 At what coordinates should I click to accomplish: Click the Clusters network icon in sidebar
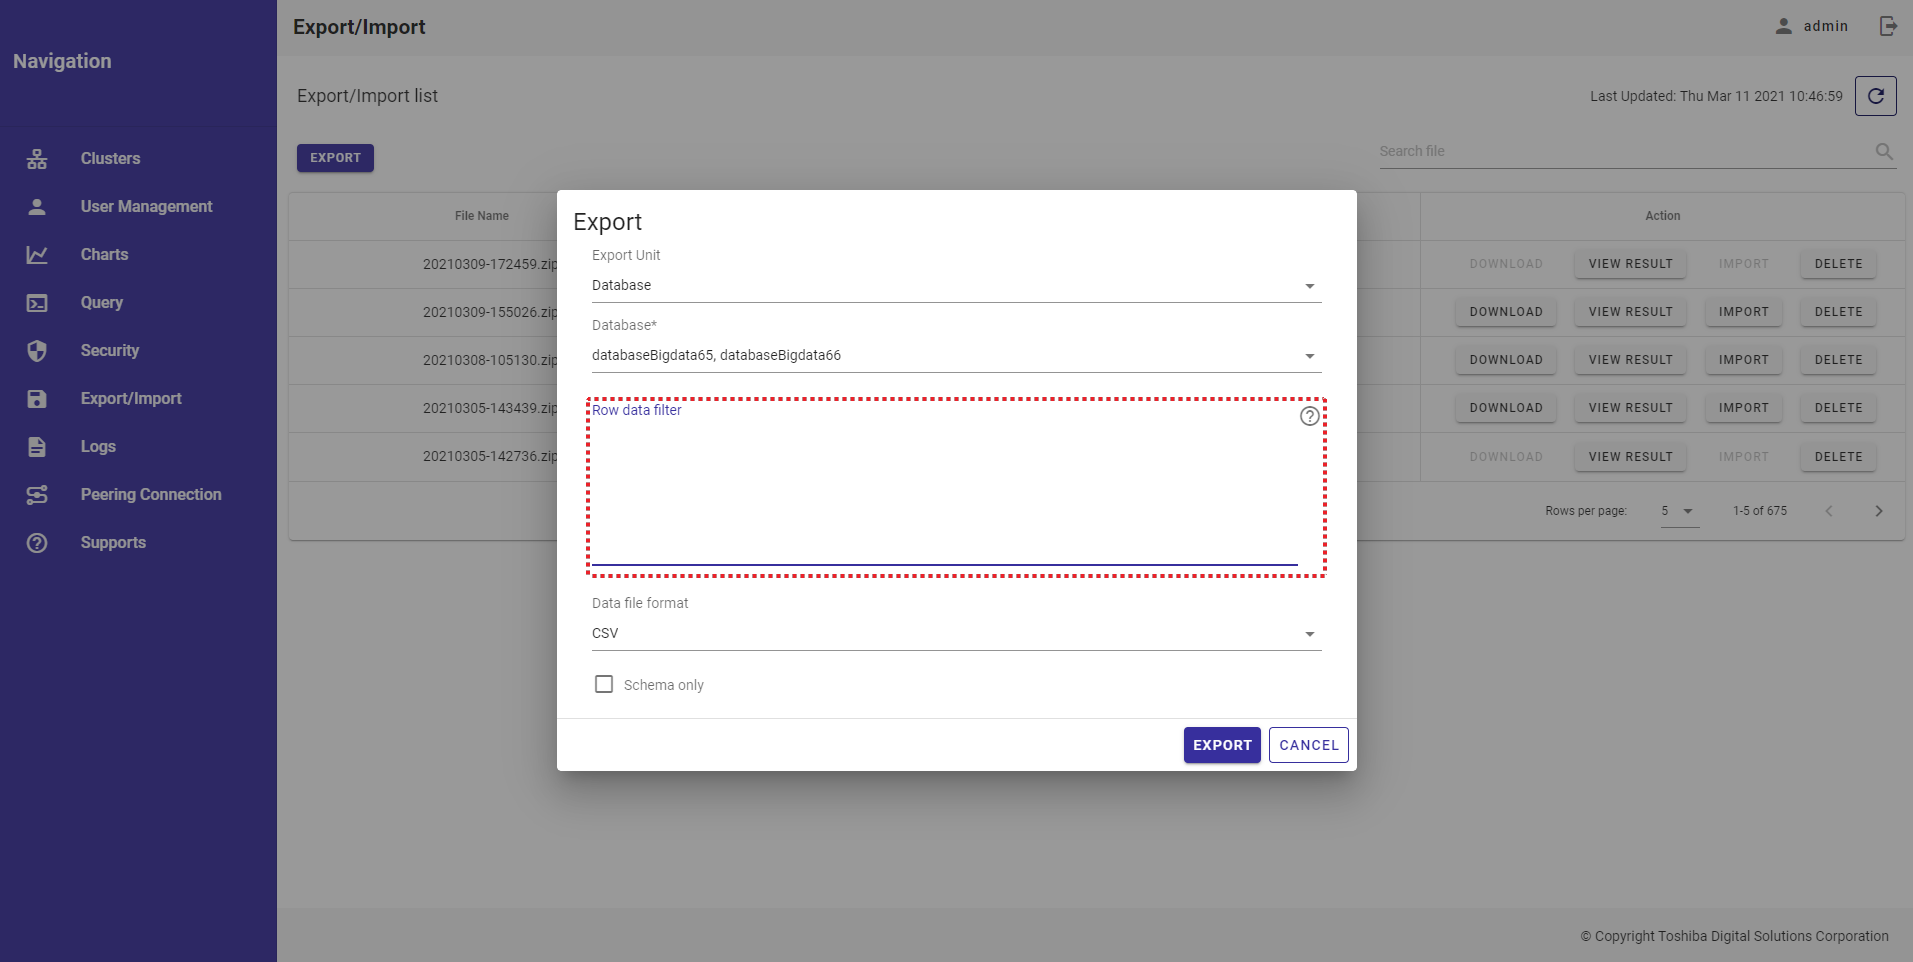[37, 159]
